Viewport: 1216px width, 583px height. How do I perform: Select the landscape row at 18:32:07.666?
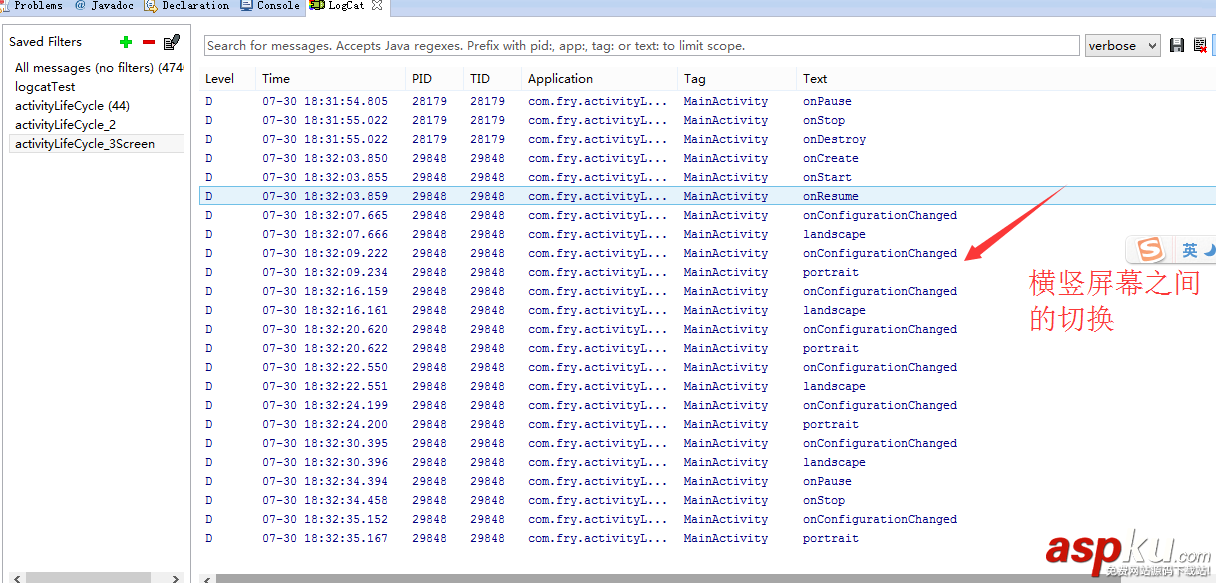708,234
